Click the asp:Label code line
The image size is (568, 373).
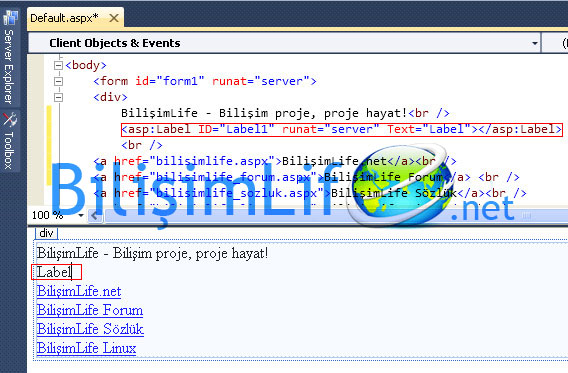coord(342,129)
